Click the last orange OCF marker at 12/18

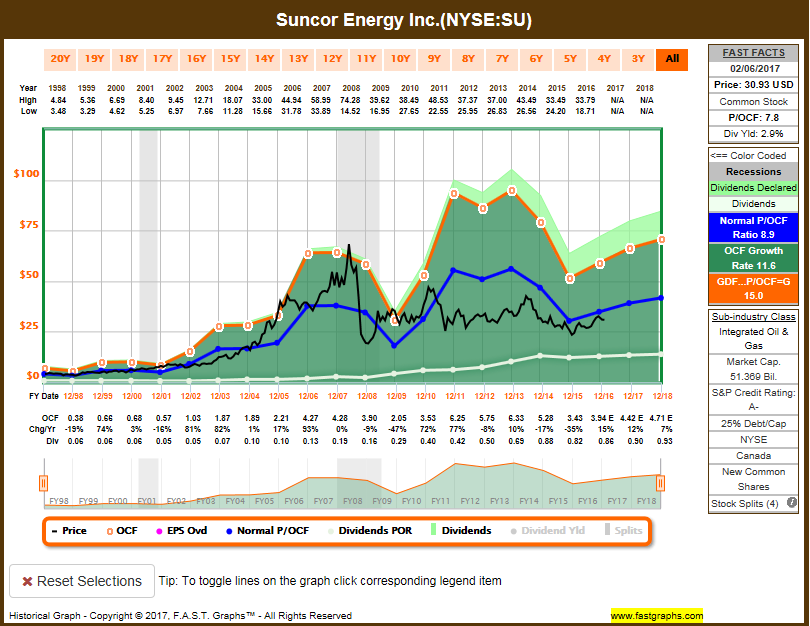pos(660,239)
